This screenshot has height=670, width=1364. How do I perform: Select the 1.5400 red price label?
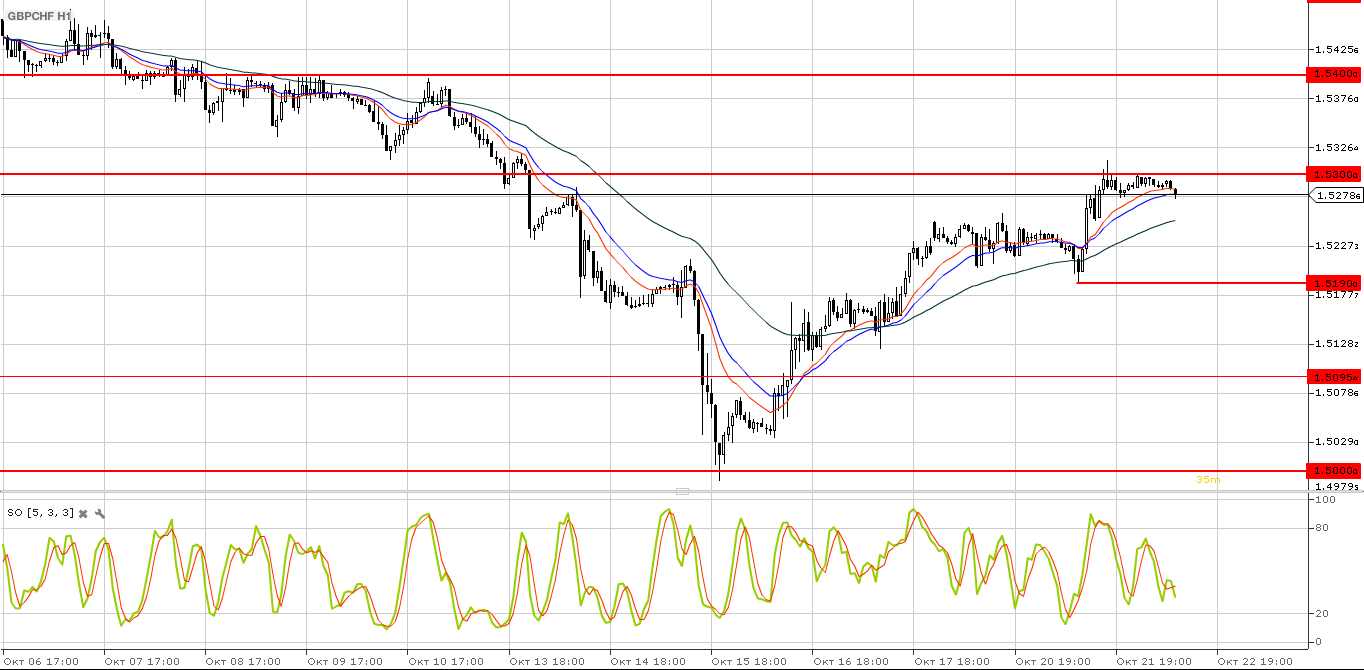[x=1335, y=74]
